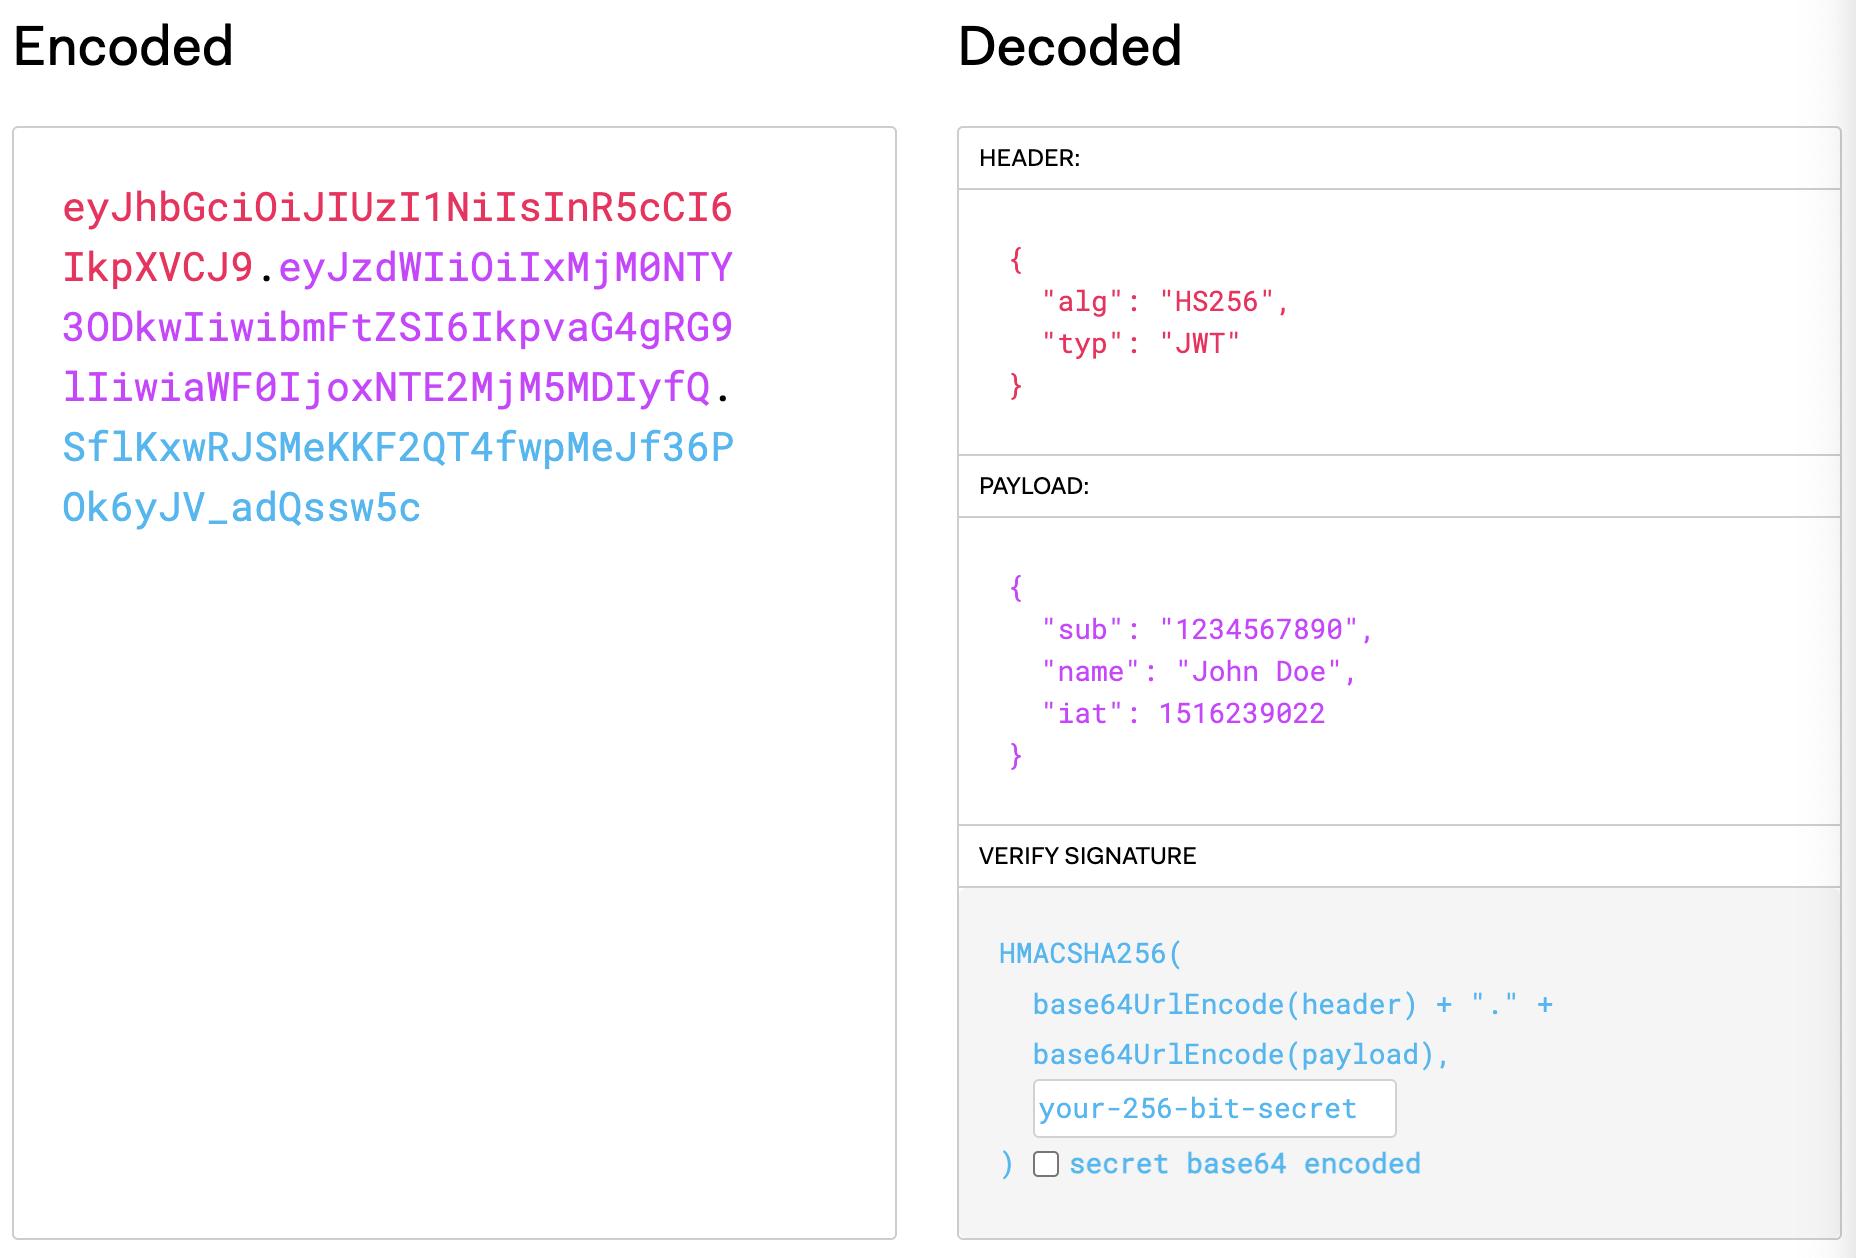Screen dimensions: 1856x1258
Task: Click the Decoded heading
Action: click(1069, 47)
